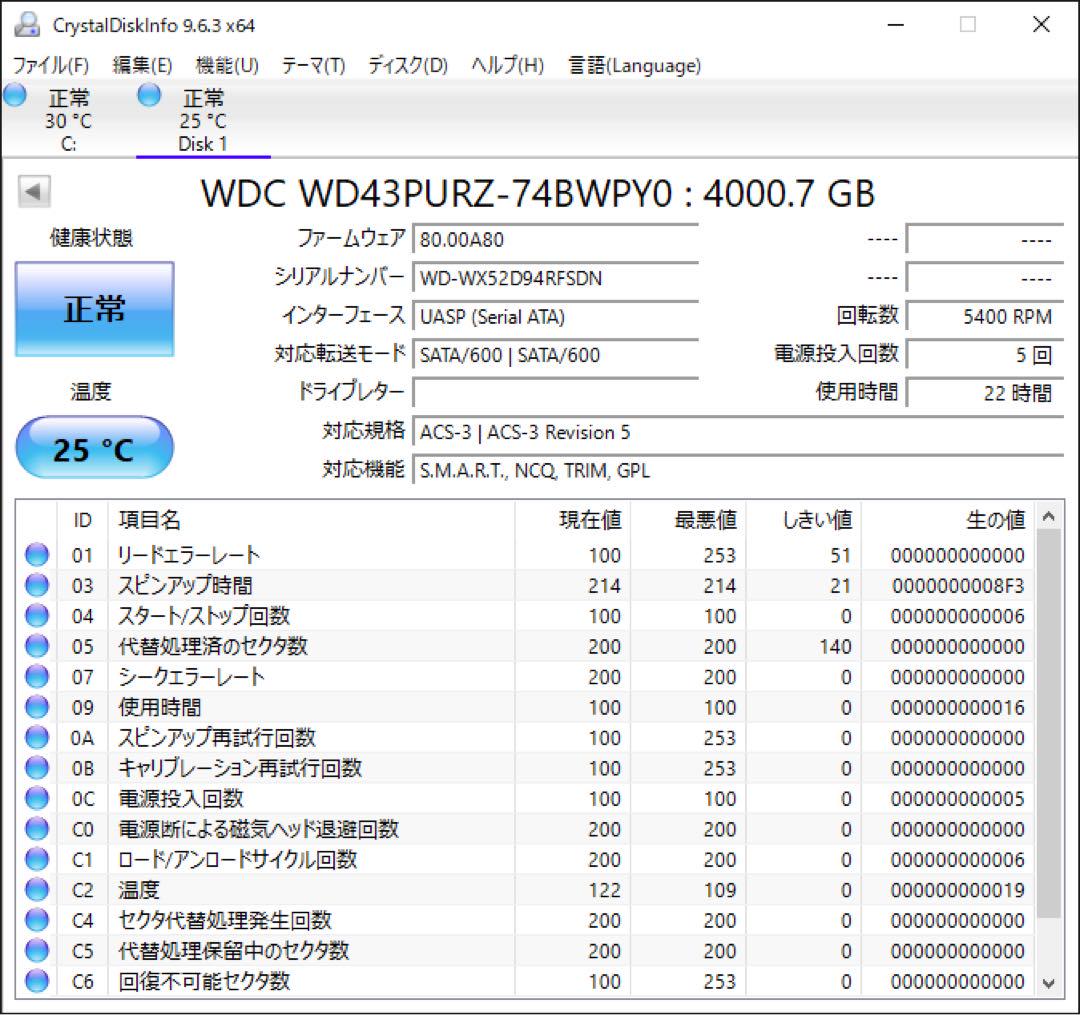Screen dimensions: 1080x1015
Task: Click the しきい値 column header
Action: tap(804, 520)
